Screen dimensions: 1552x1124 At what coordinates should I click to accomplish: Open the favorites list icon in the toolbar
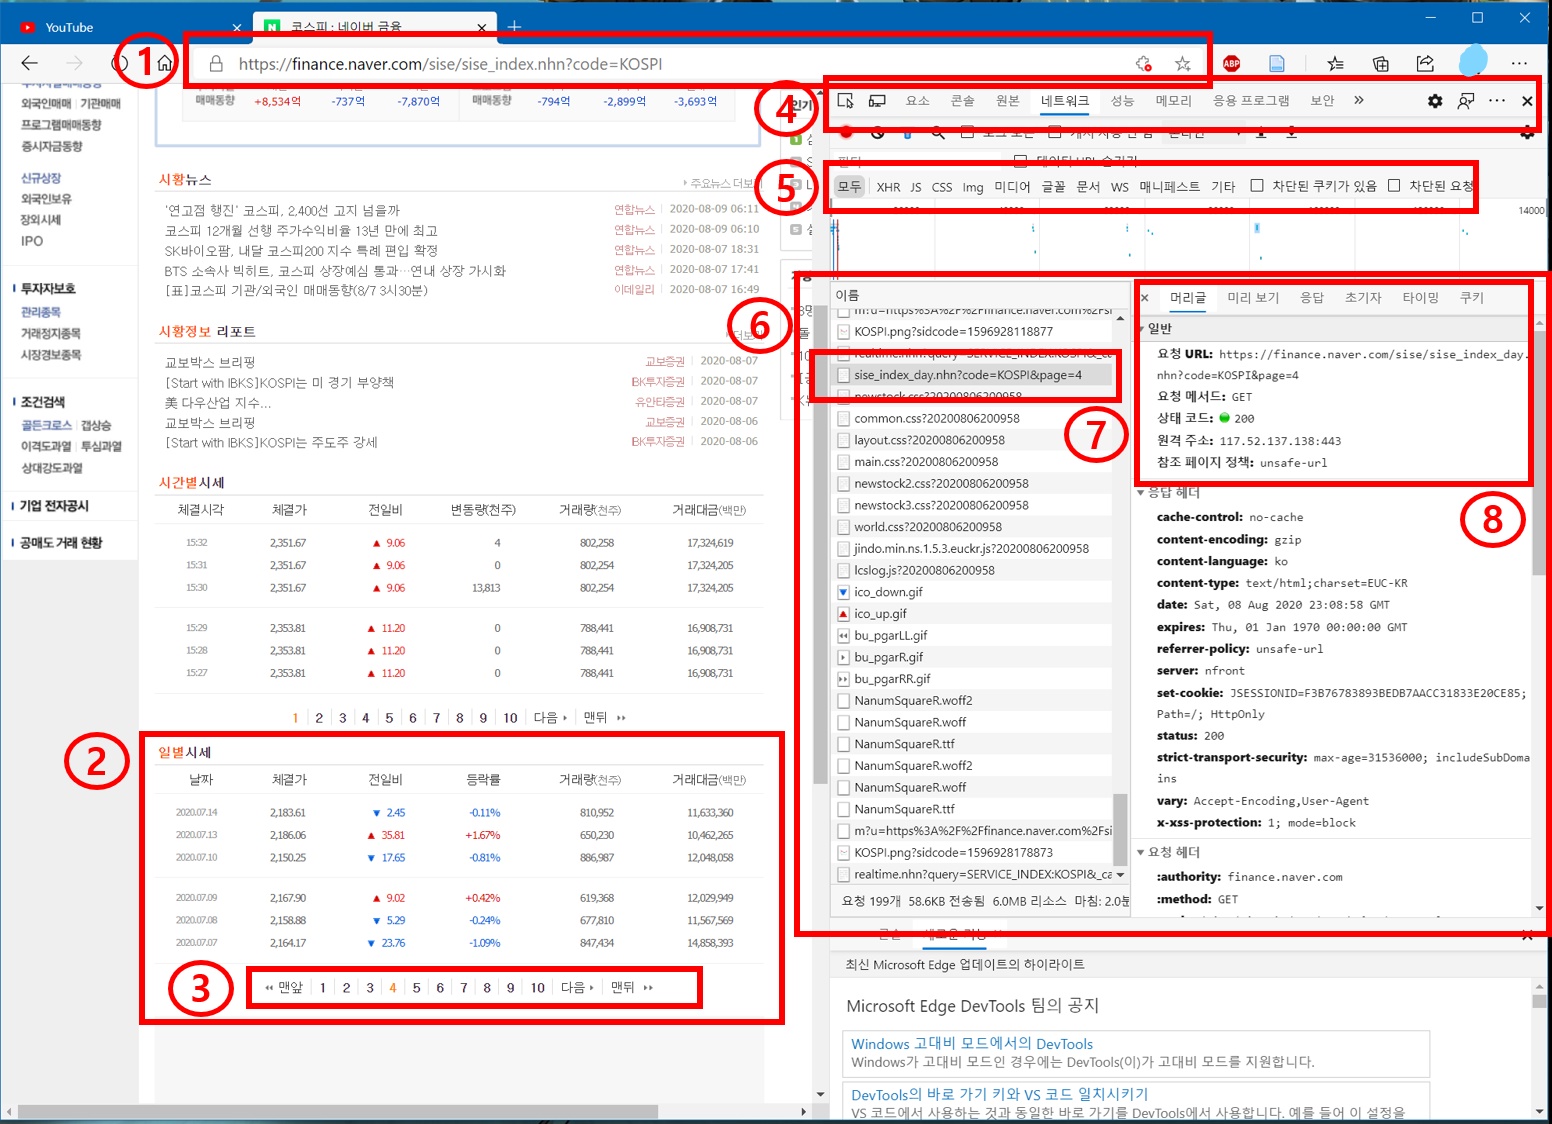pyautogui.click(x=1335, y=63)
